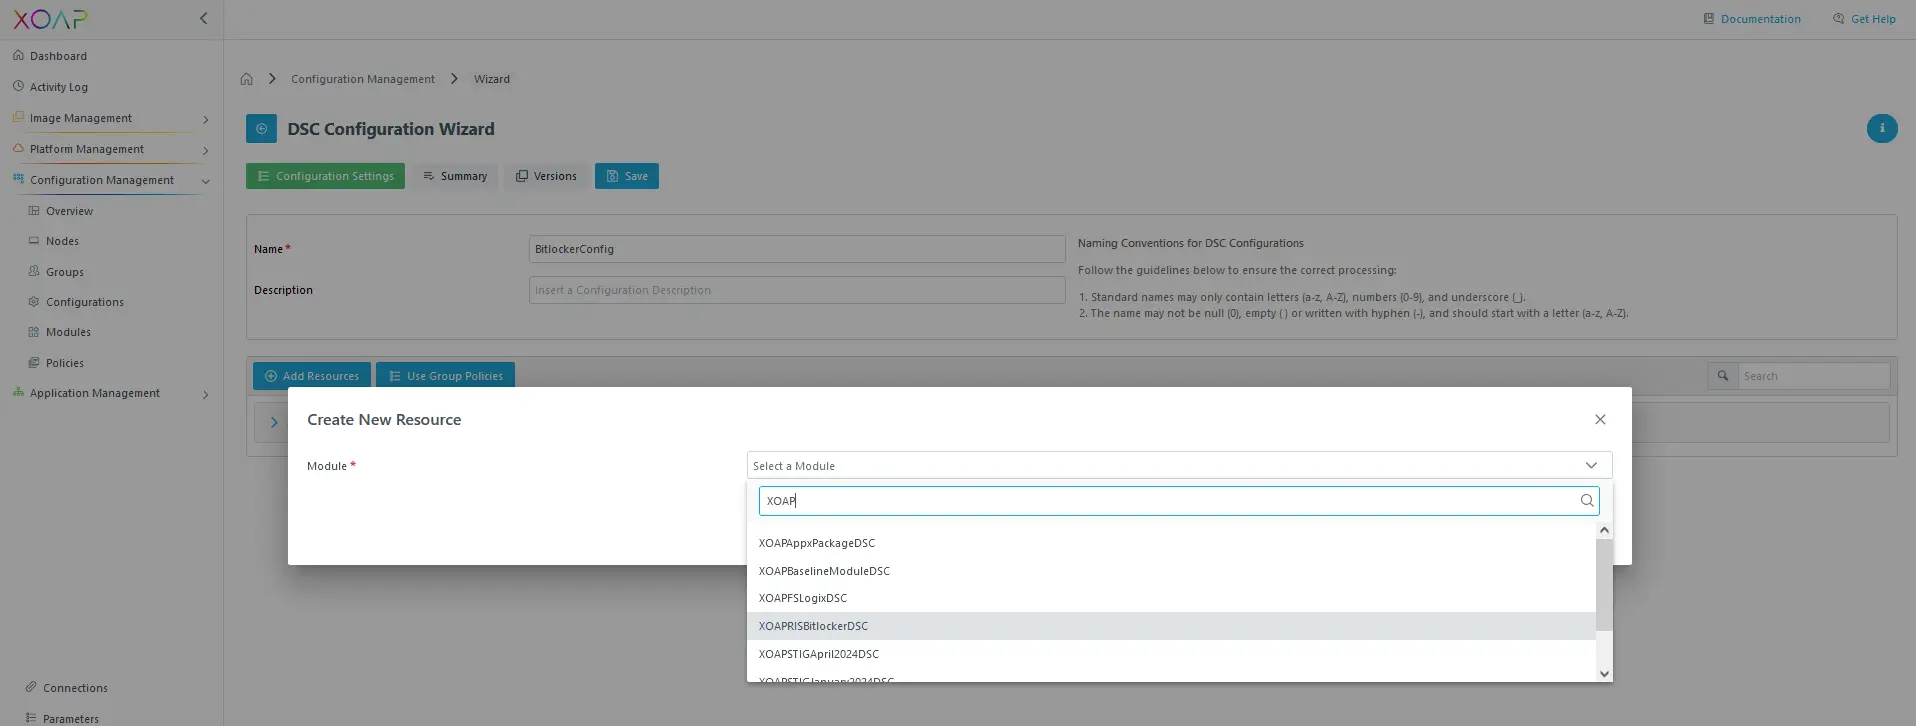Image resolution: width=1916 pixels, height=726 pixels.
Task: Collapse the sidebar with the chevron
Action: click(x=204, y=18)
